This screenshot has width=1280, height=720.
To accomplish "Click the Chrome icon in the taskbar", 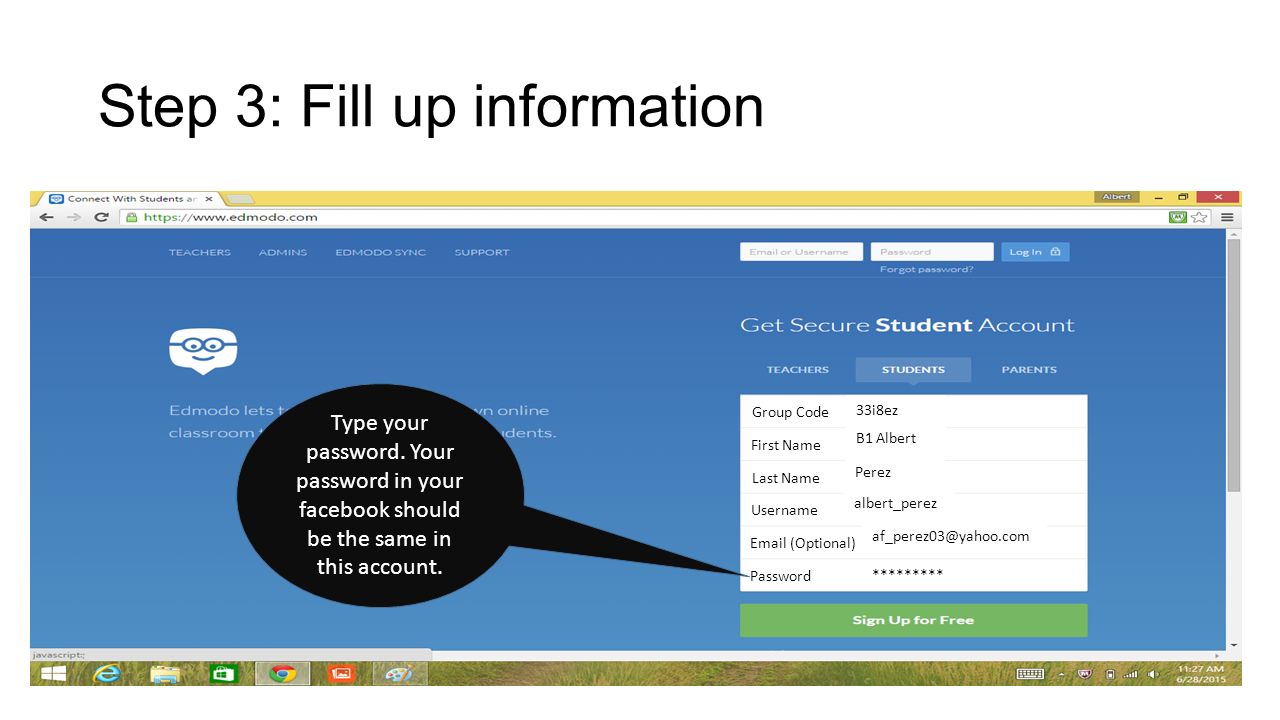I will click(x=282, y=674).
